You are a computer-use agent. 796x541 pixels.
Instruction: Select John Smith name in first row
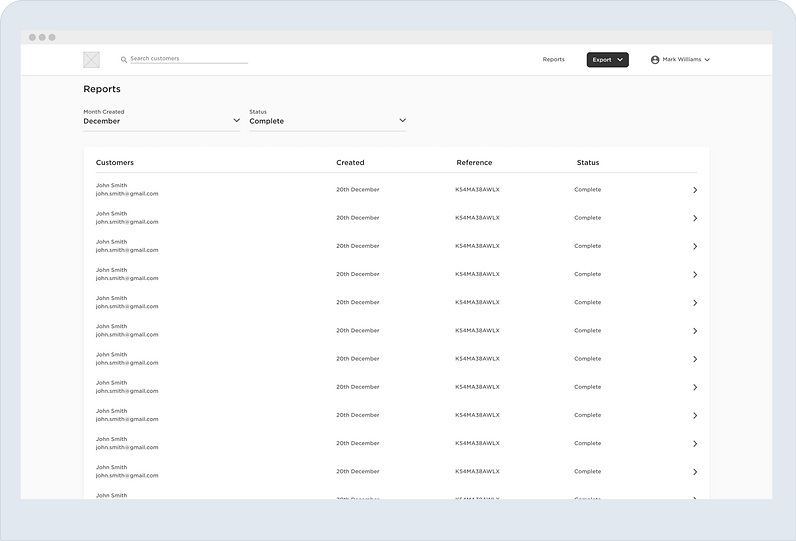pyautogui.click(x=112, y=185)
